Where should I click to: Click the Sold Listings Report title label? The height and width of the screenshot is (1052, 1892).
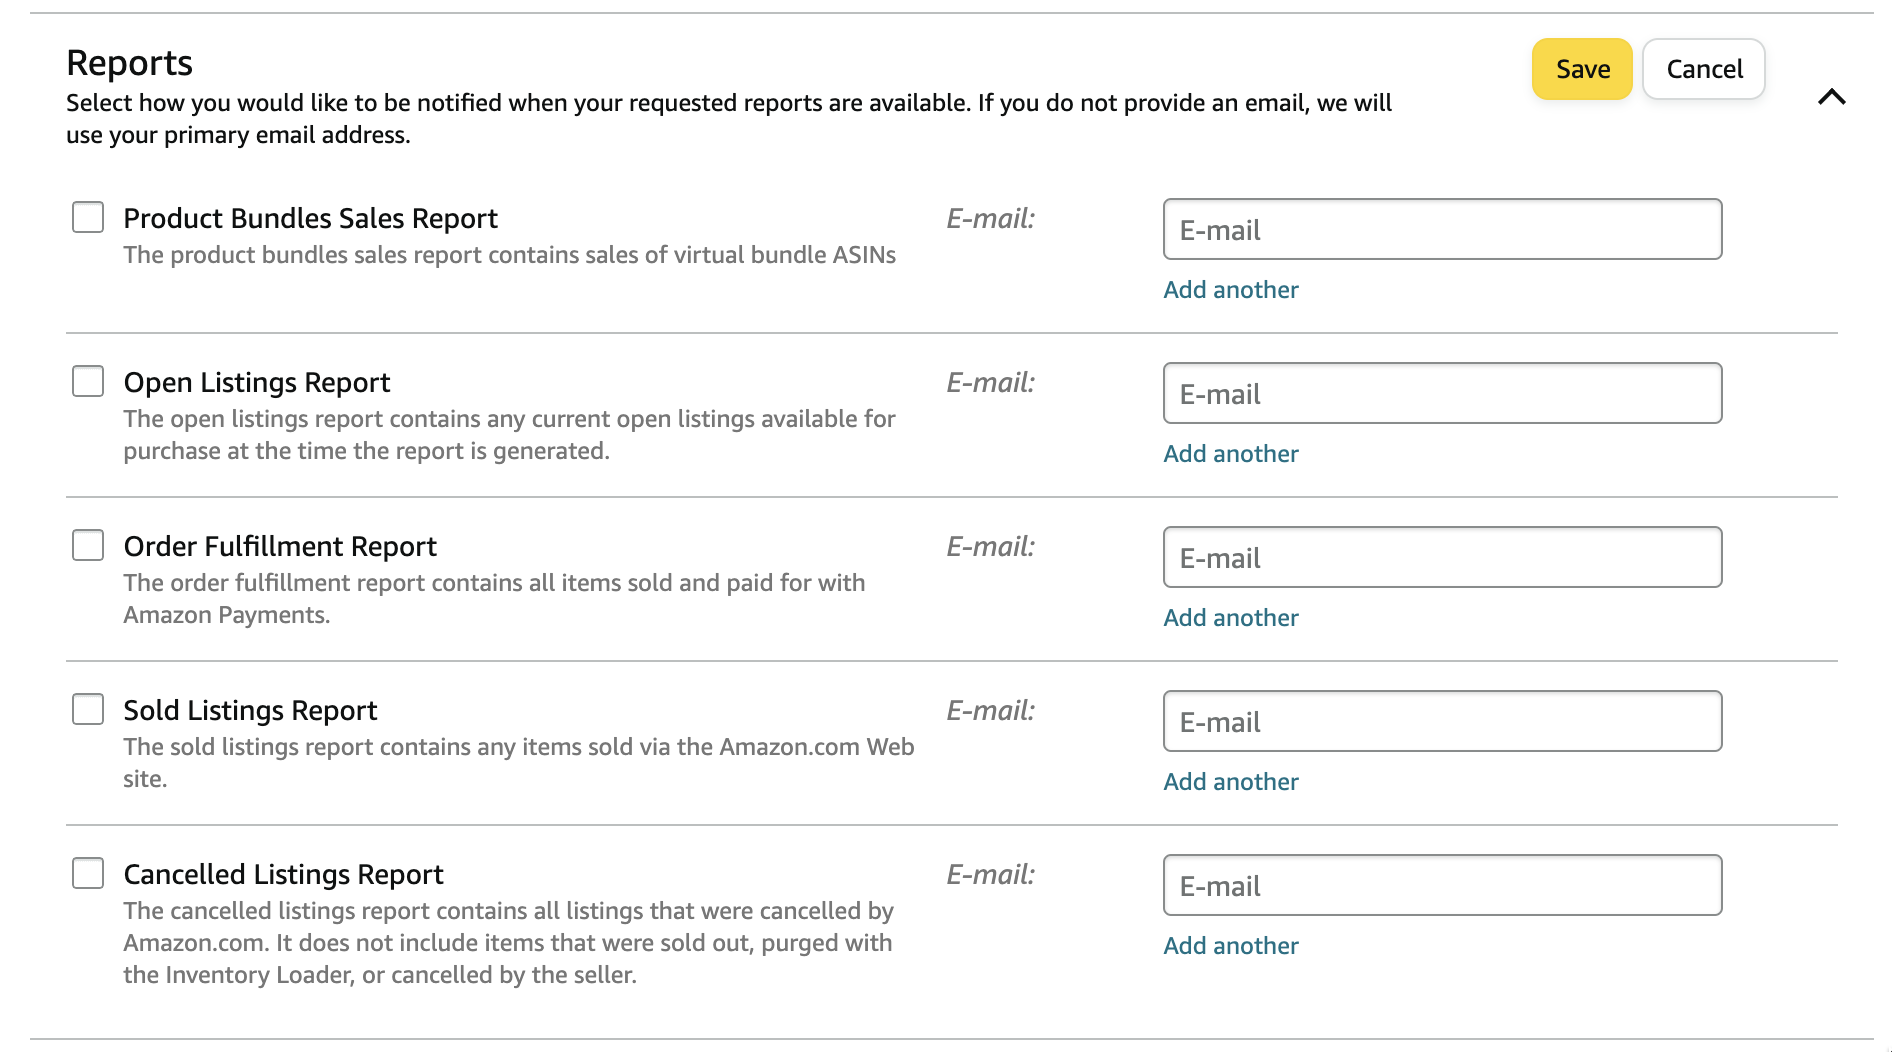(250, 711)
